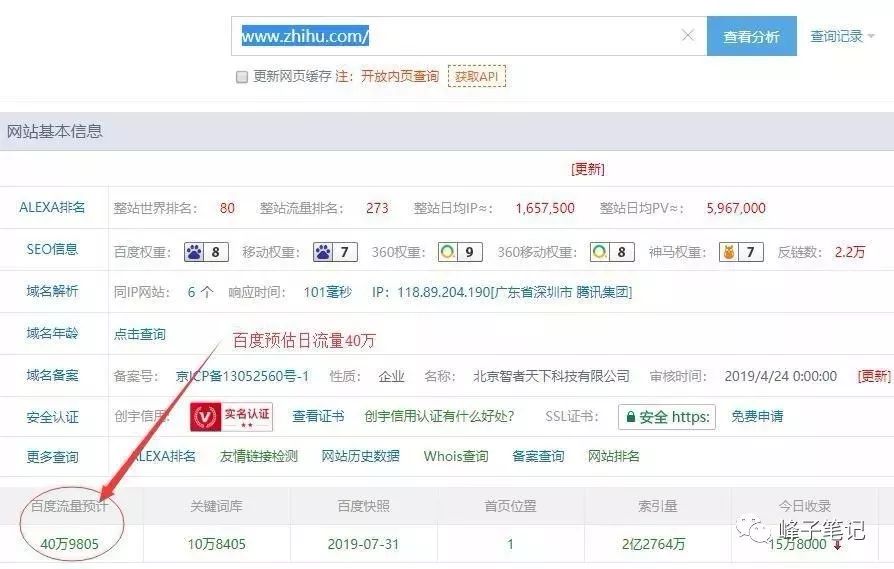
Task: Click response time 101毫秒
Action: pos(327,292)
